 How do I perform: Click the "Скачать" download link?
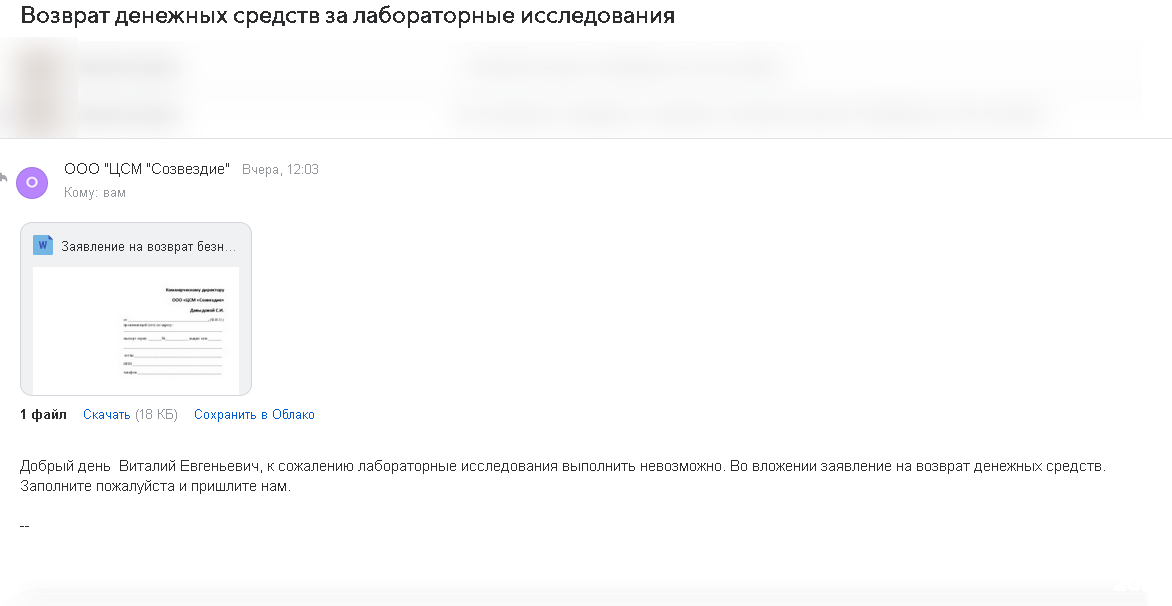pyautogui.click(x=107, y=415)
